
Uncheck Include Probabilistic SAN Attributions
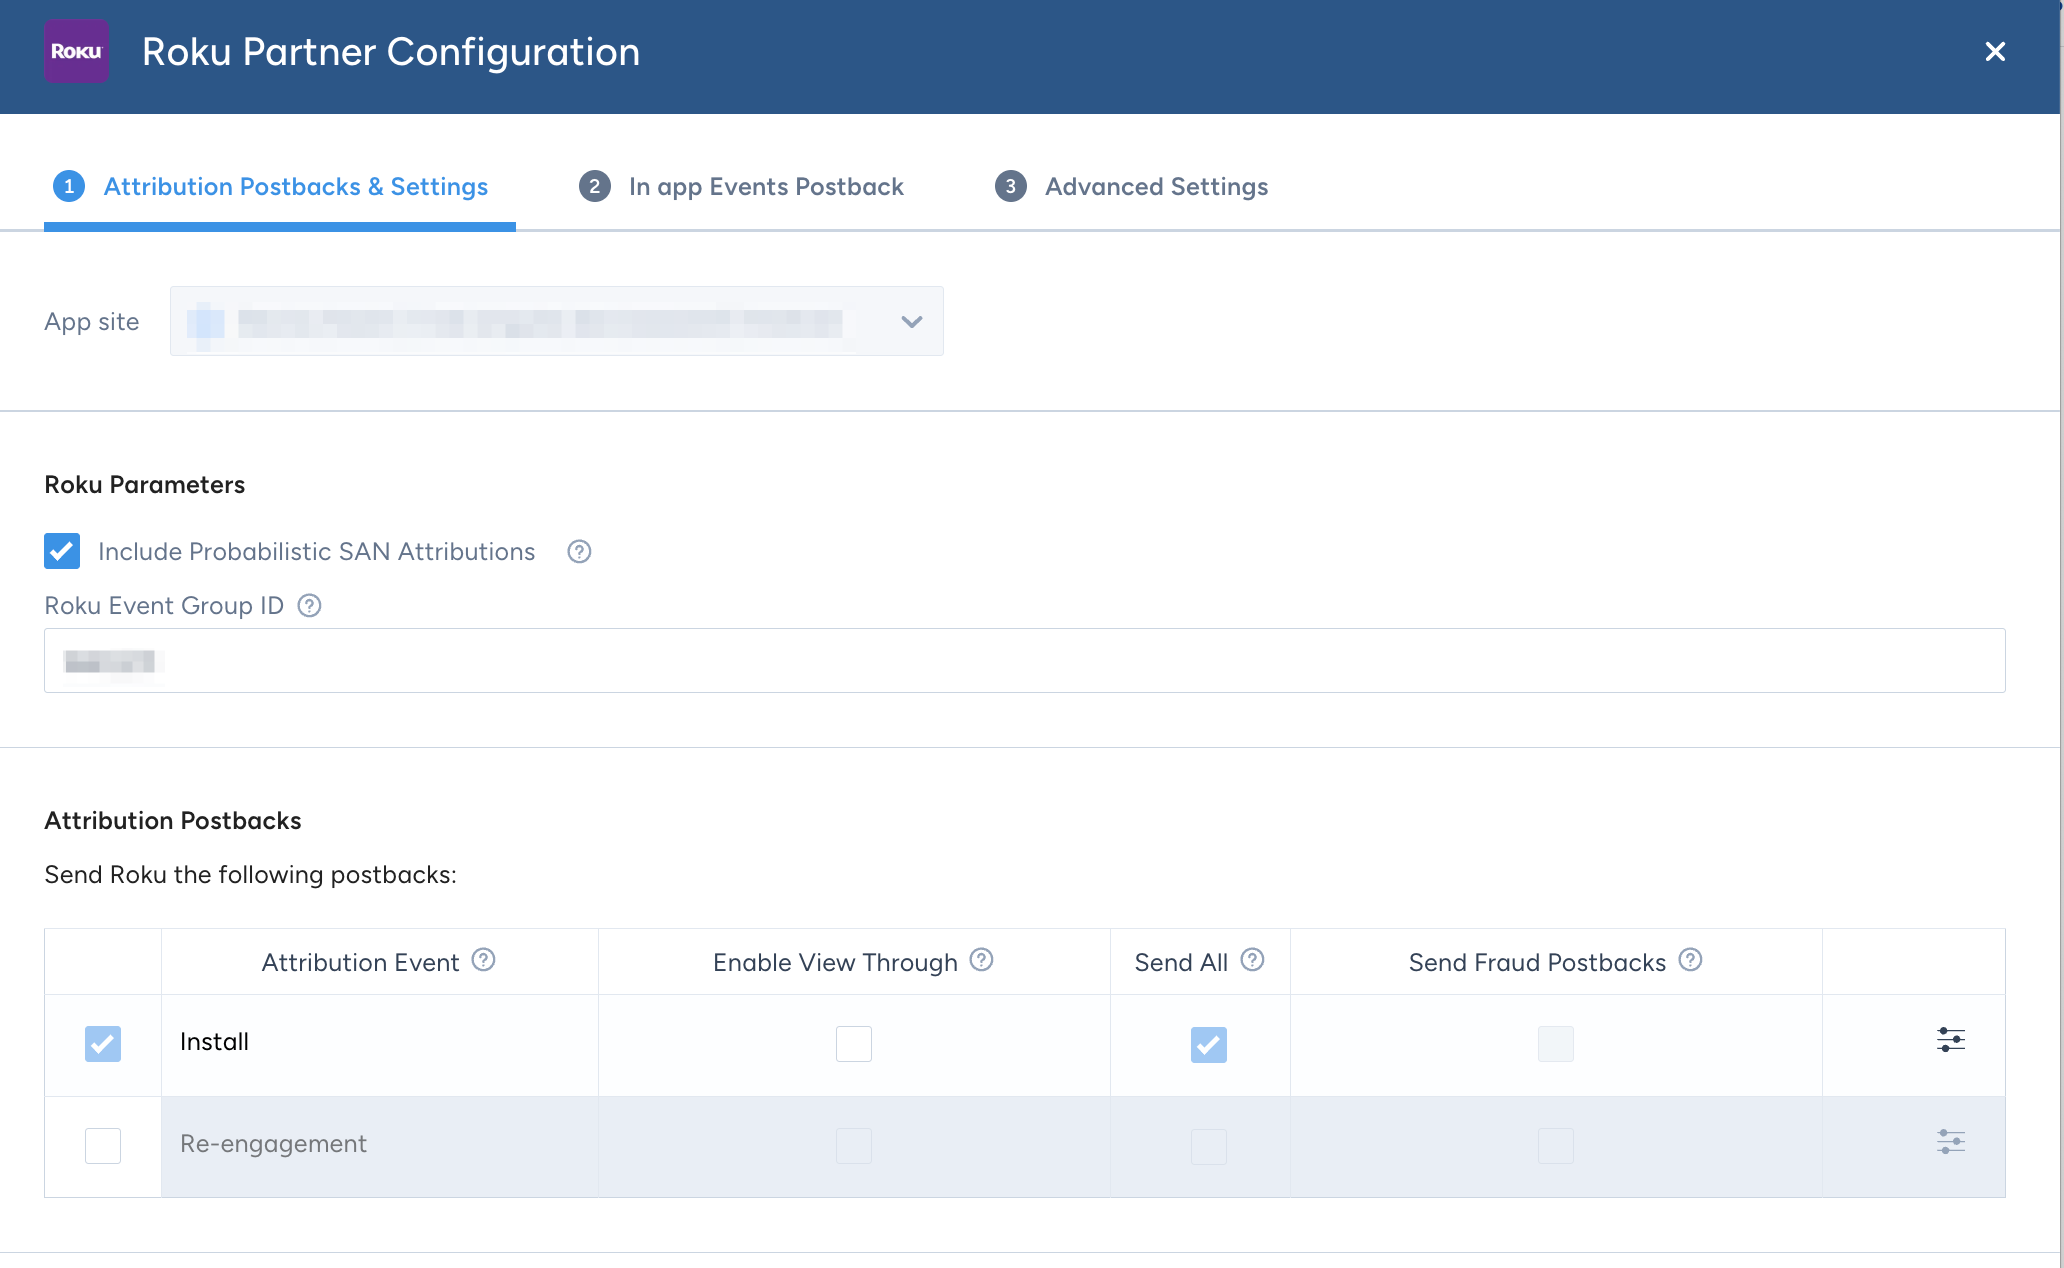[62, 551]
